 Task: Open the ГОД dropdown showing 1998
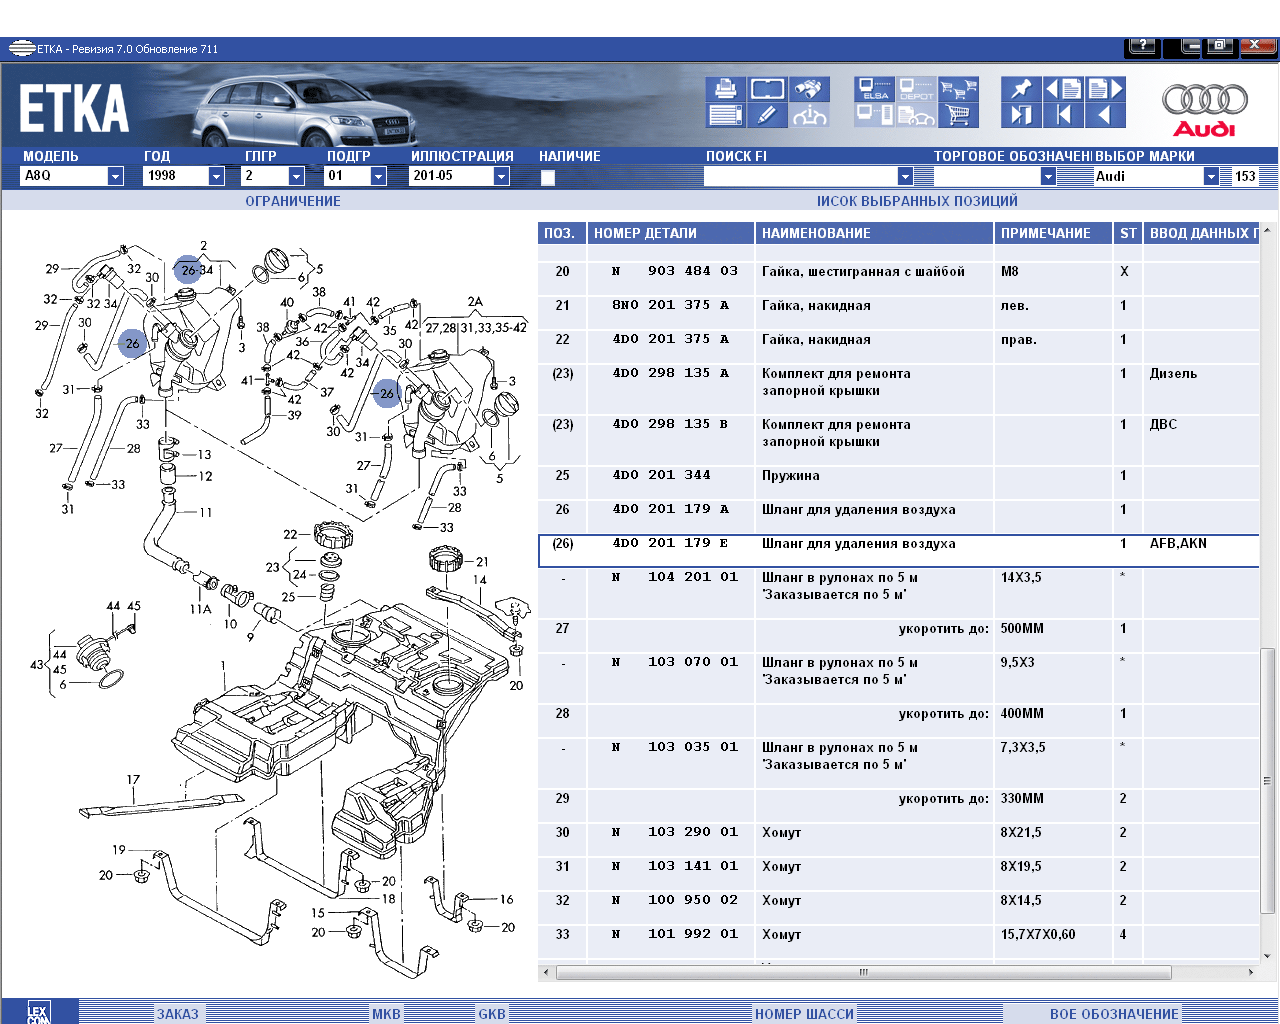216,176
